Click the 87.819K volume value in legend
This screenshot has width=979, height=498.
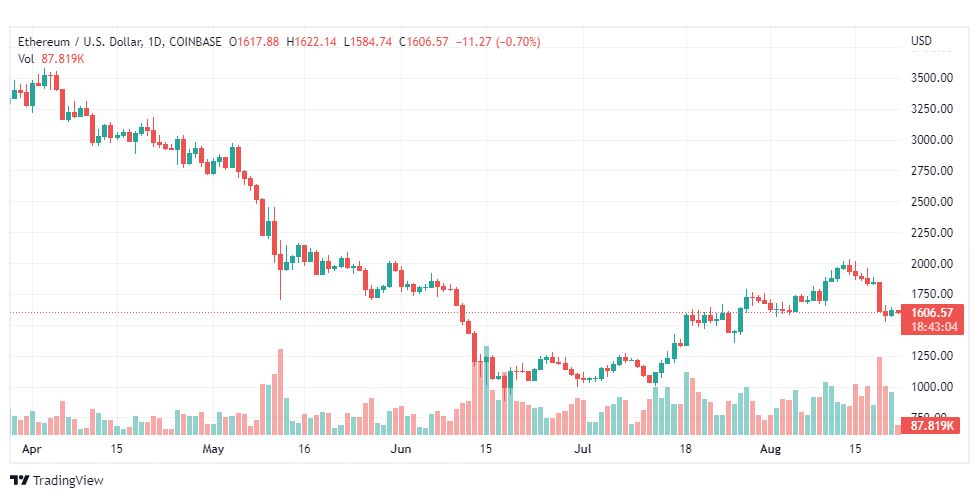coord(63,59)
